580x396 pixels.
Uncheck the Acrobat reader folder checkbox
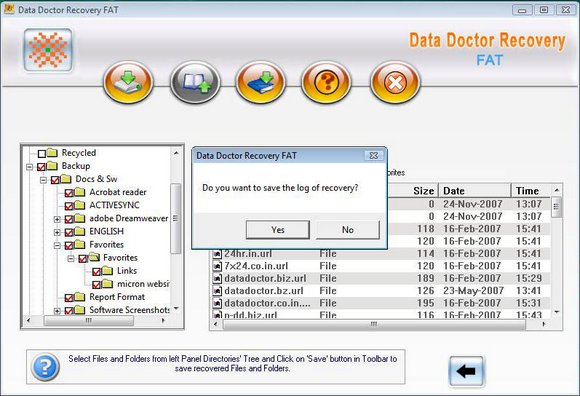(x=69, y=193)
